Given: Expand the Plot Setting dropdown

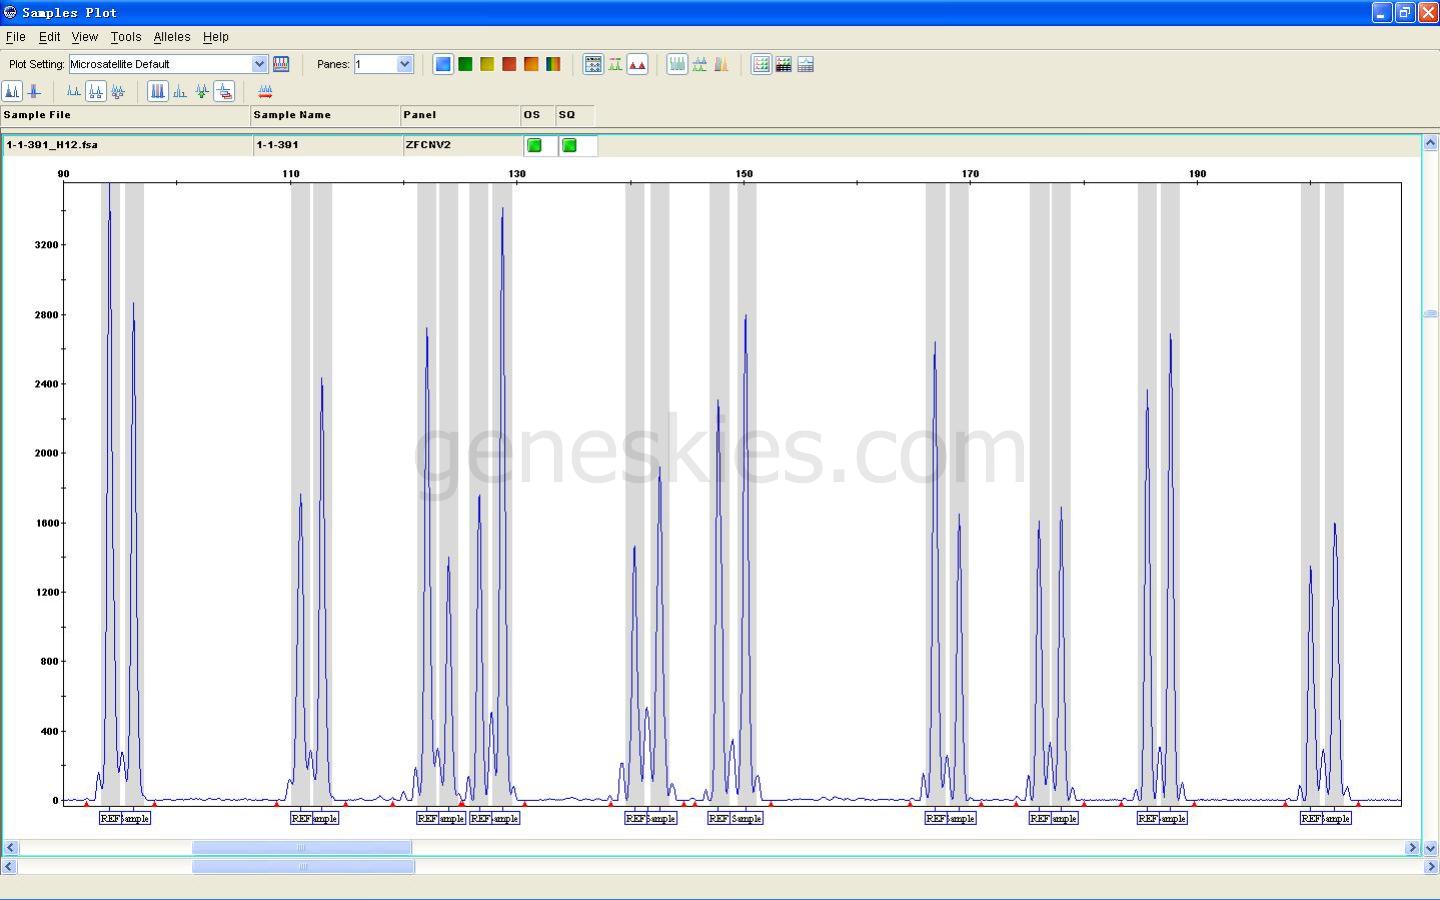Looking at the screenshot, I should pos(259,64).
